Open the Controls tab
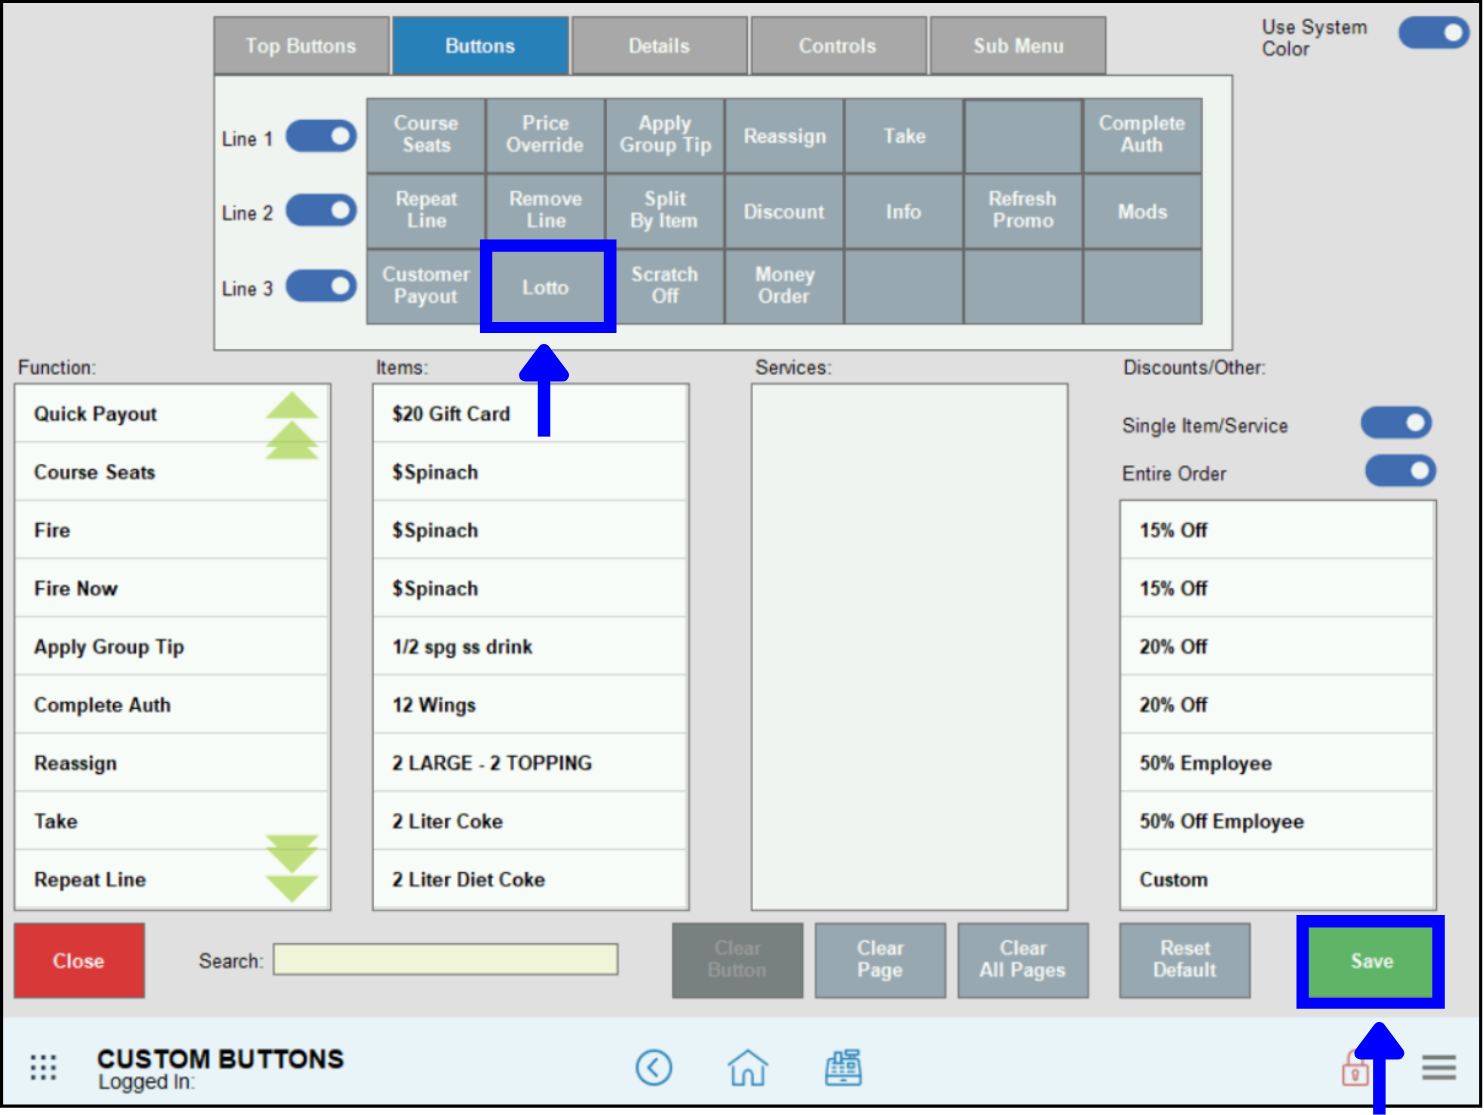This screenshot has width=1484, height=1115. [x=838, y=45]
